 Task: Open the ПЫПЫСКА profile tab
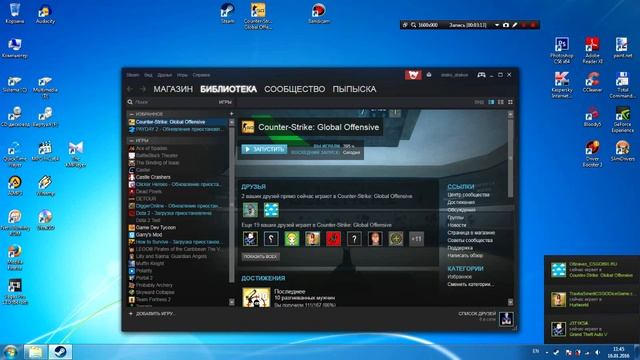[354, 89]
